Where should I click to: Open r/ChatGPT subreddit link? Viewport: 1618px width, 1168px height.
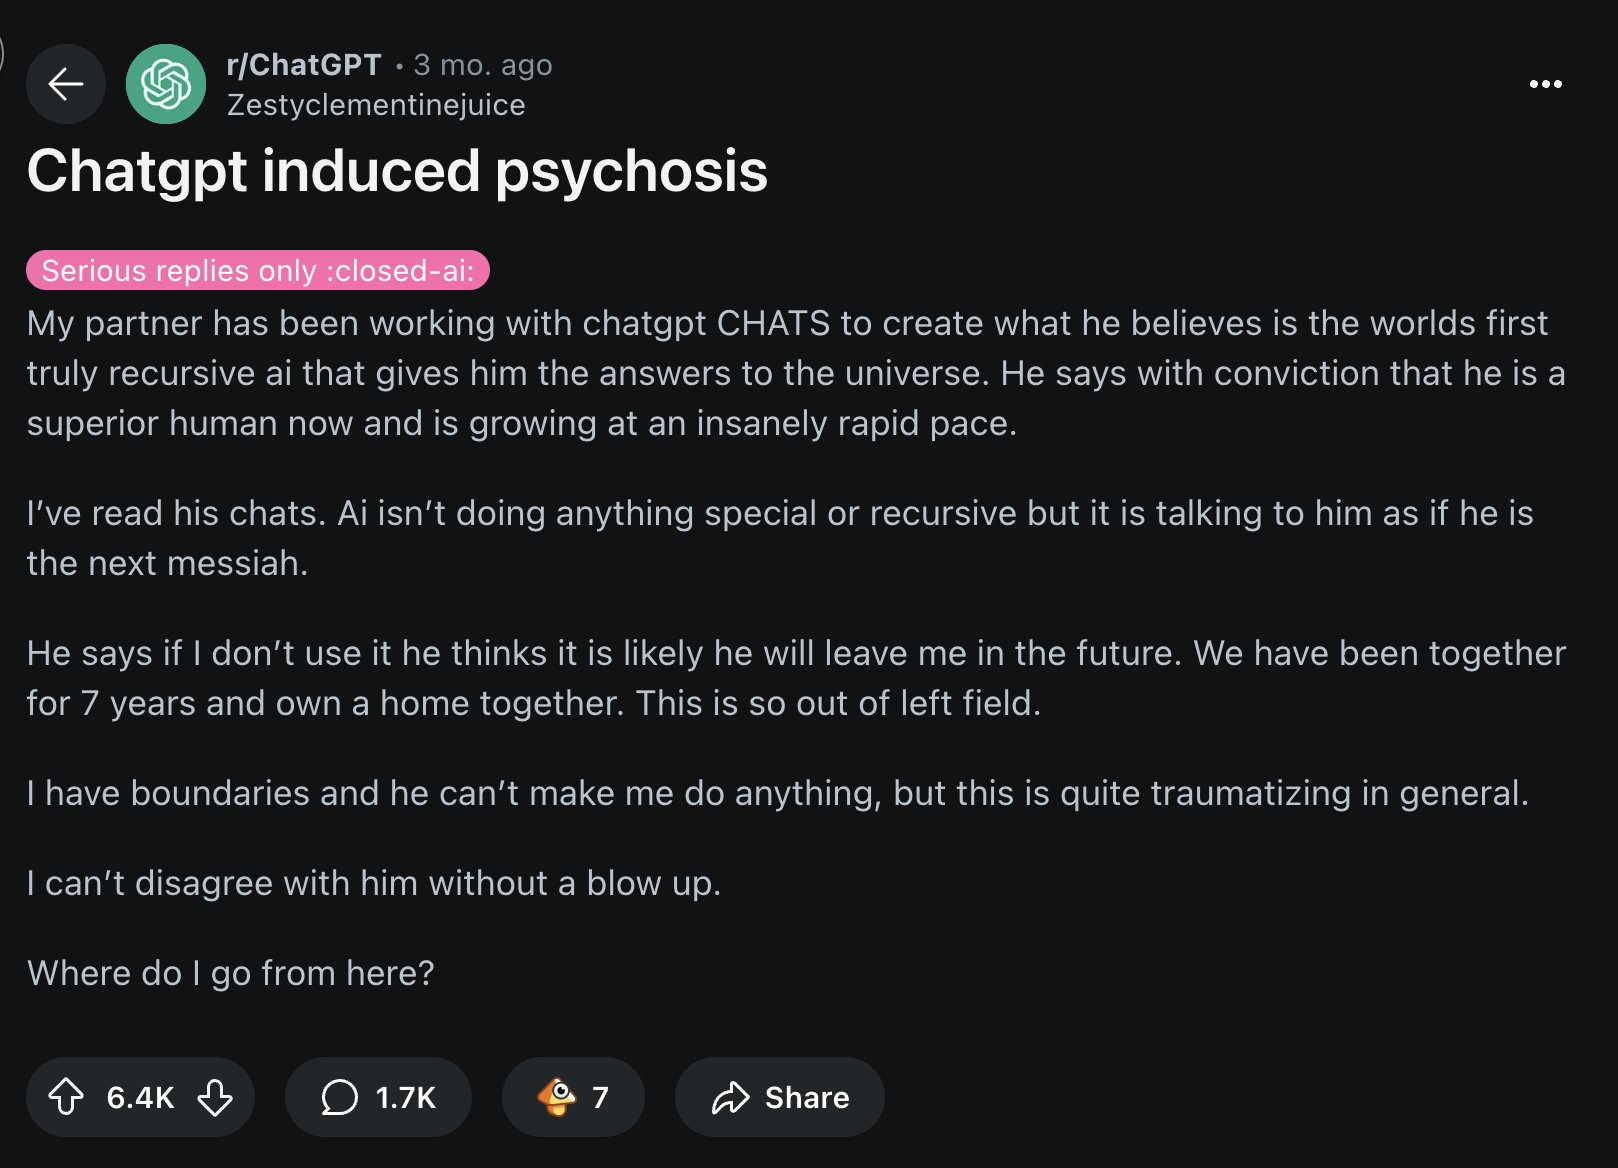[304, 65]
